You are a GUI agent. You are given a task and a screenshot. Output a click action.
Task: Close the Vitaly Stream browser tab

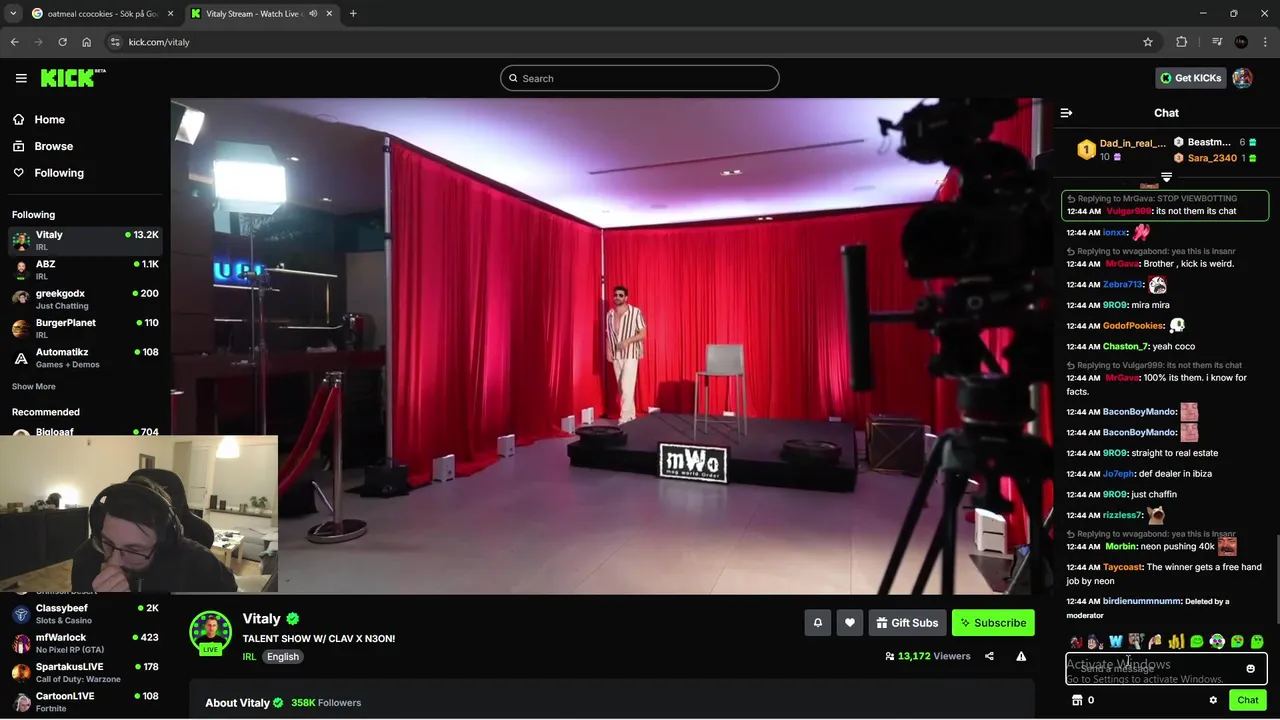pos(329,14)
